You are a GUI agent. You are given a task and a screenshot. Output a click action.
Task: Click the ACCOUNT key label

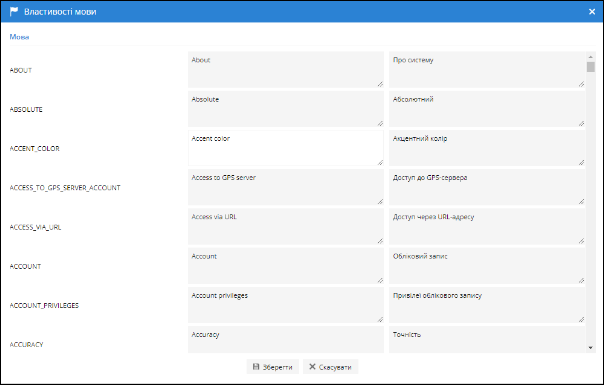[x=25, y=266]
